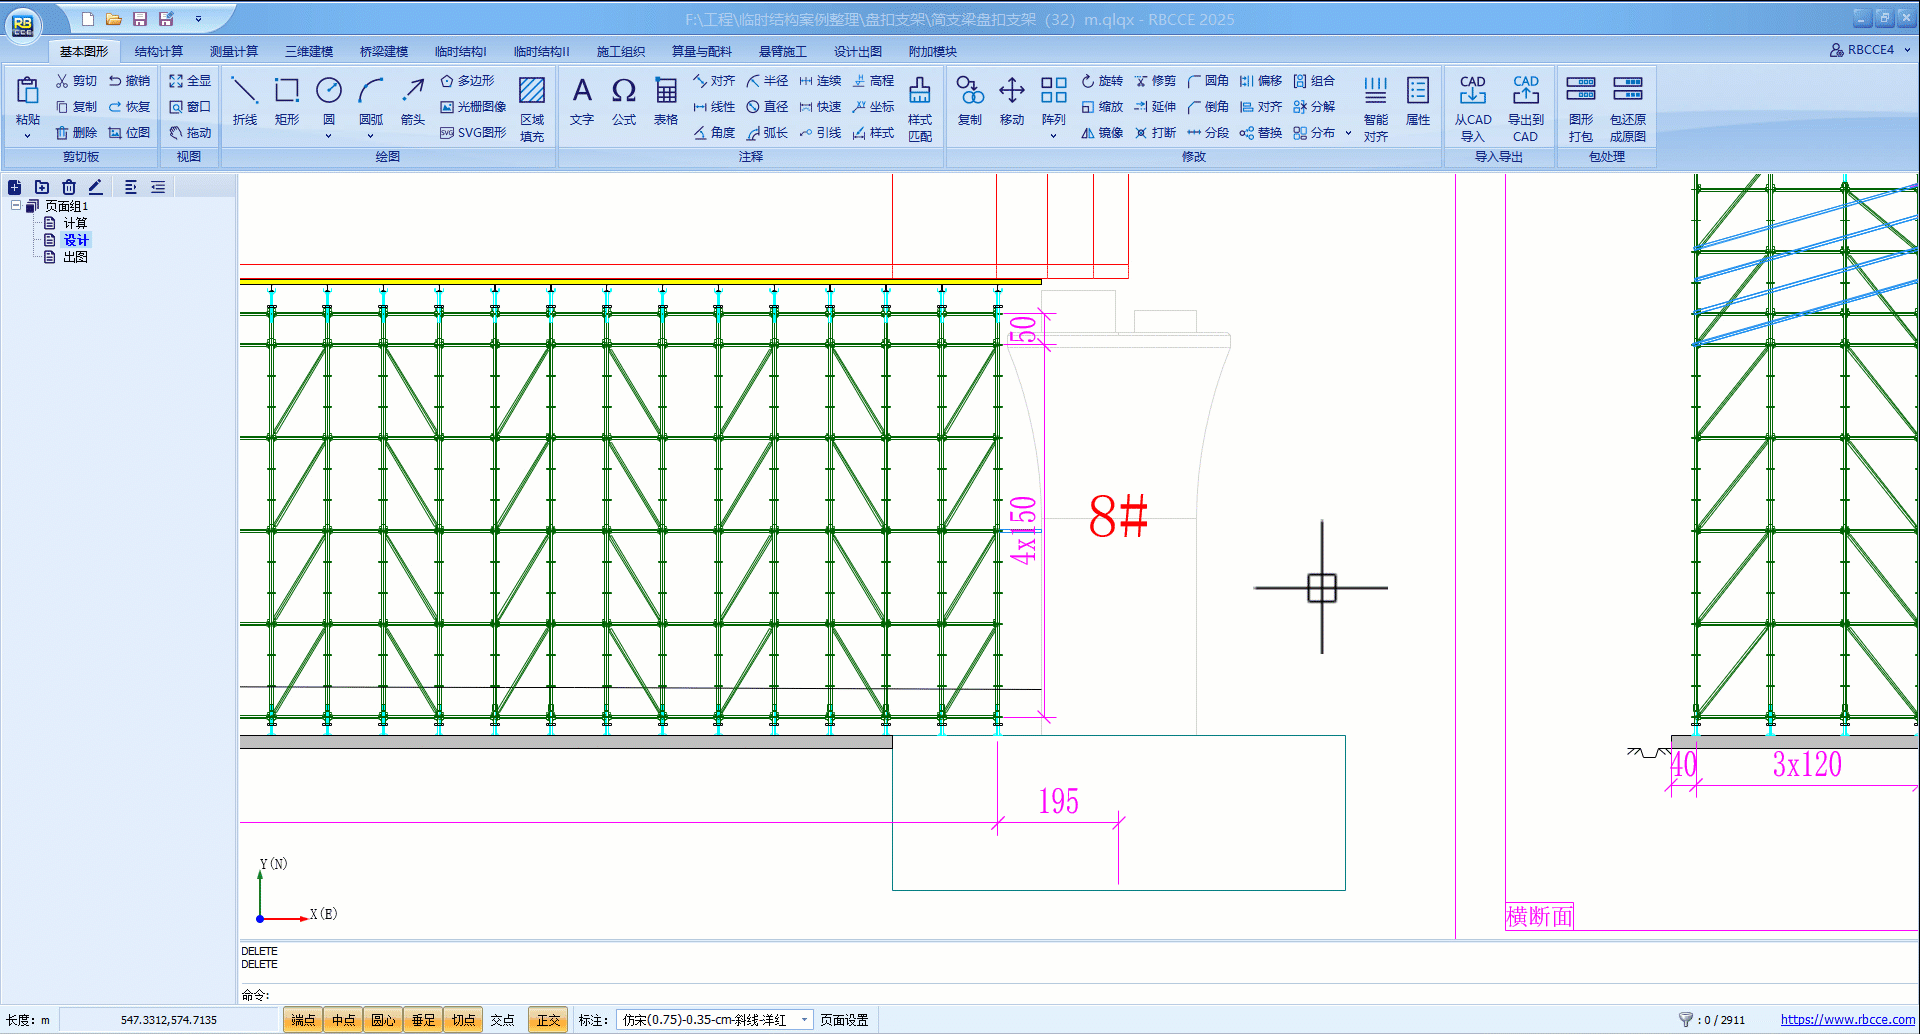Open the 标注 style dropdown
This screenshot has height=1034, width=1920.
804,1020
